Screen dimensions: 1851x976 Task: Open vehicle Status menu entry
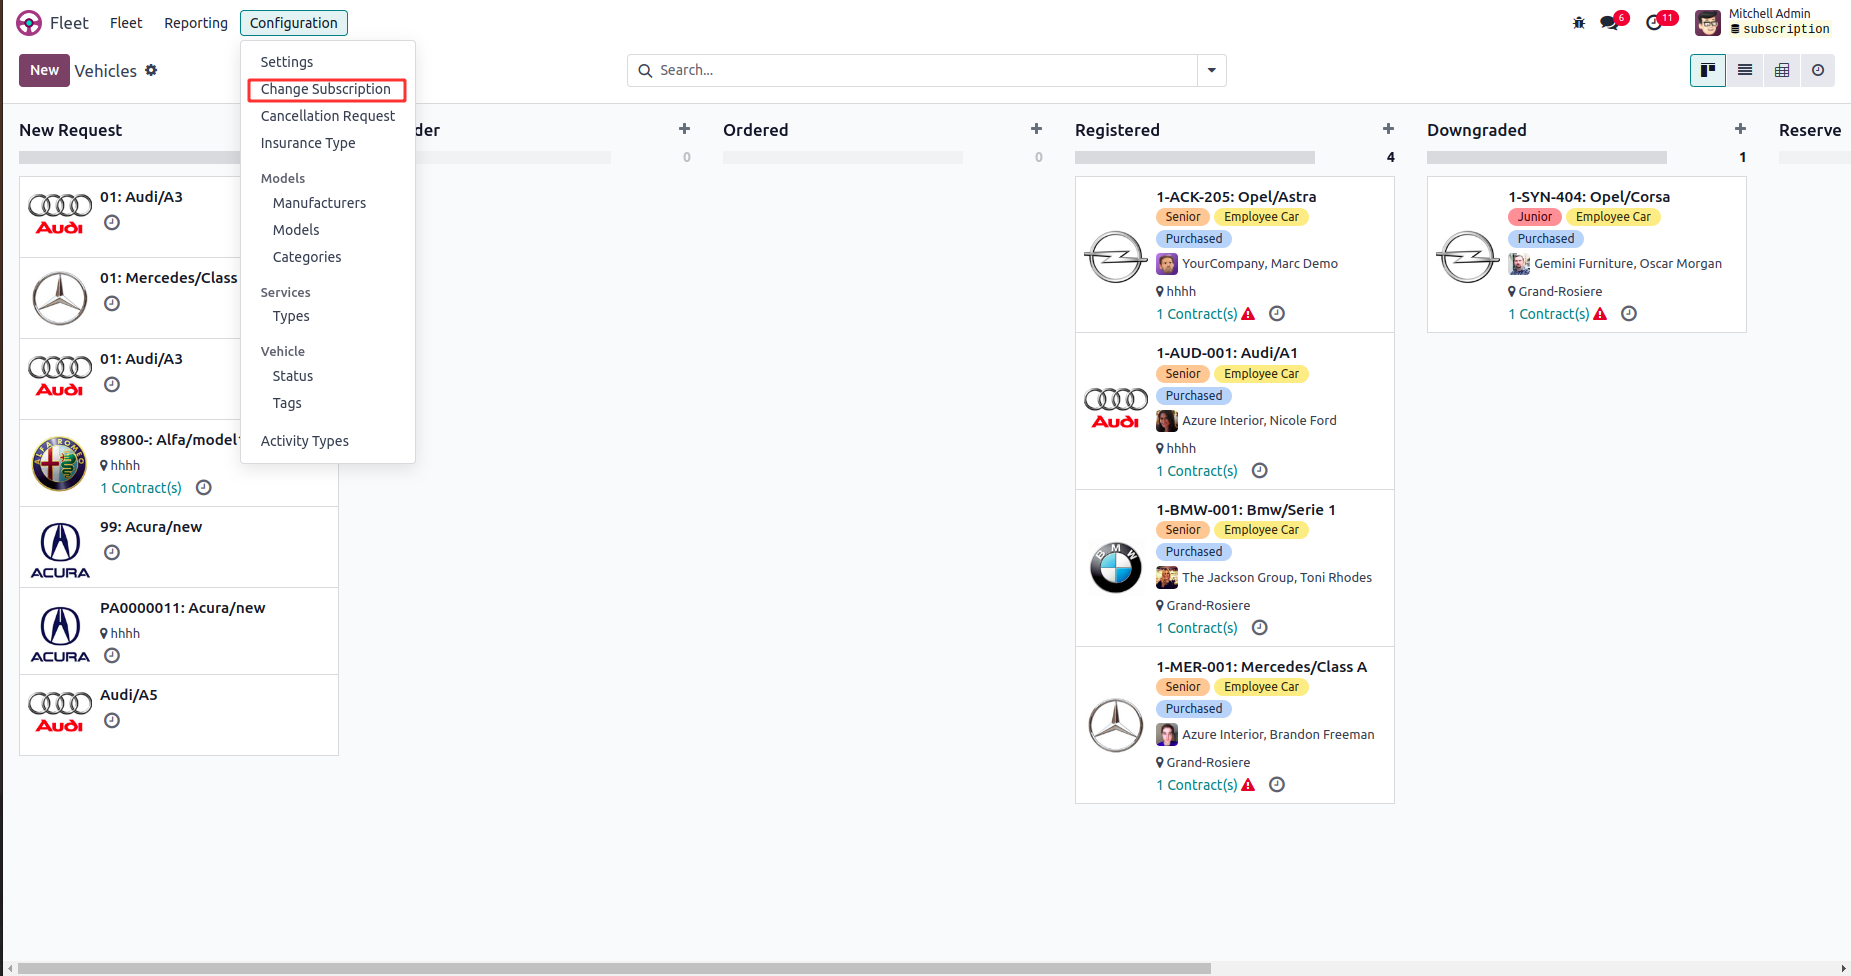[x=293, y=376]
